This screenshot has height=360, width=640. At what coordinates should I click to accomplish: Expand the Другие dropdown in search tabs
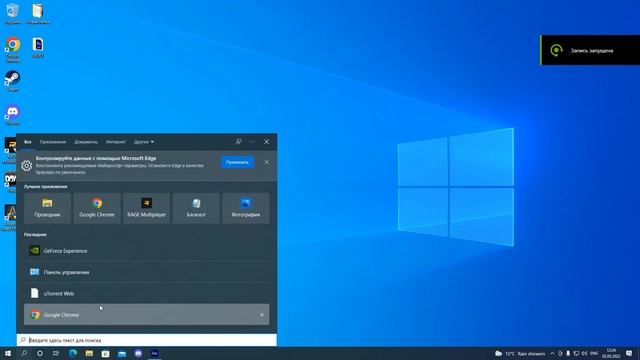(x=144, y=142)
